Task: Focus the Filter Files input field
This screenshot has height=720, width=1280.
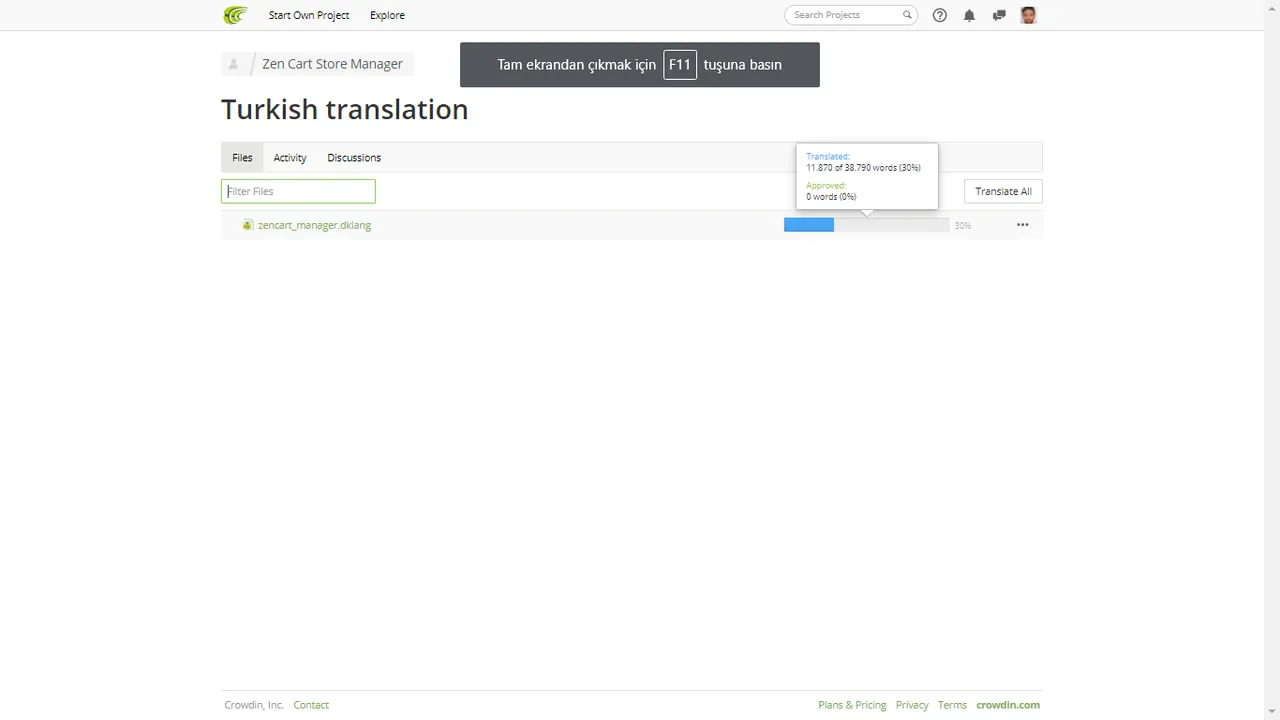Action: (x=298, y=191)
